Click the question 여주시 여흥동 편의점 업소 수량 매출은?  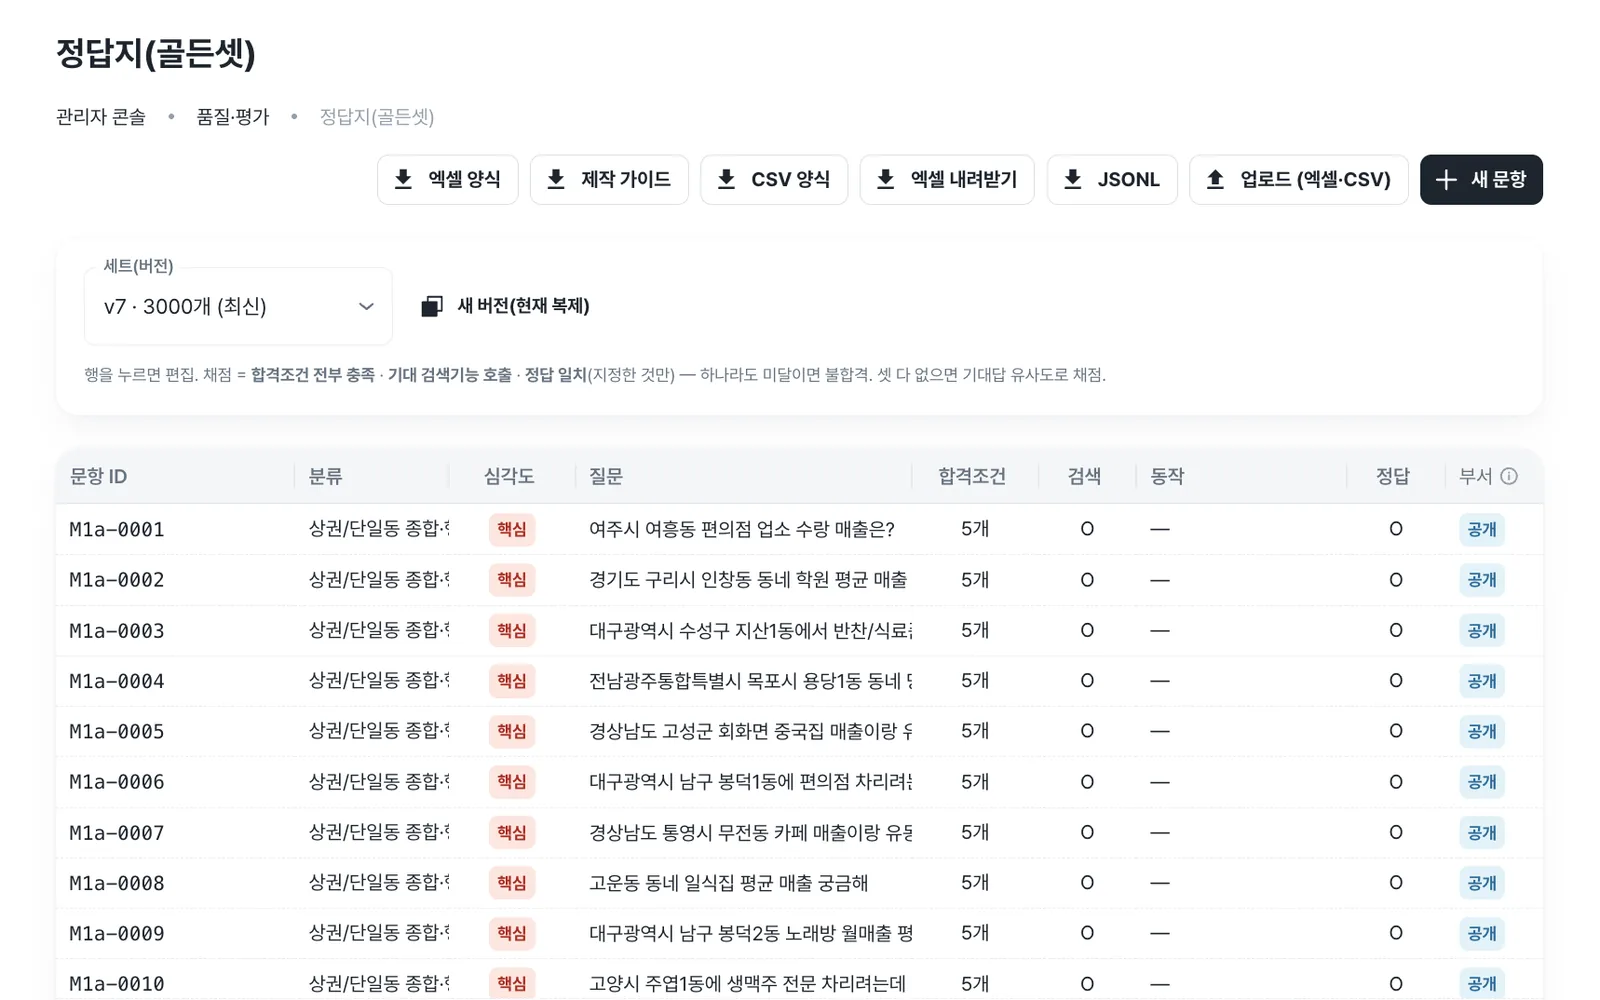tap(742, 529)
